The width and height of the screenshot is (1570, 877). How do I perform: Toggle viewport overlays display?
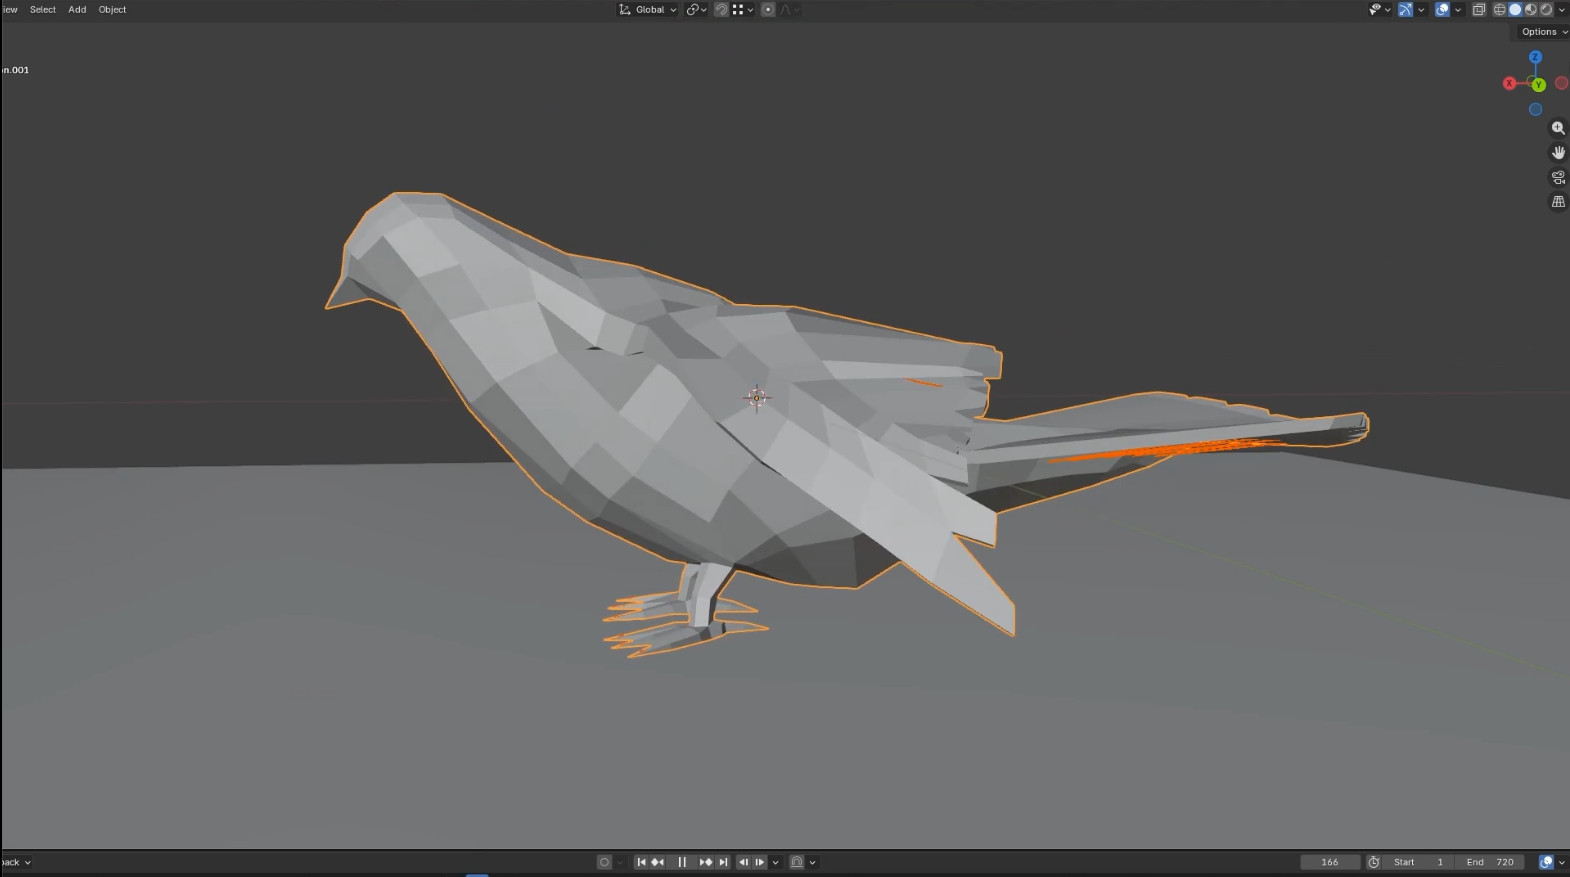pos(1442,10)
